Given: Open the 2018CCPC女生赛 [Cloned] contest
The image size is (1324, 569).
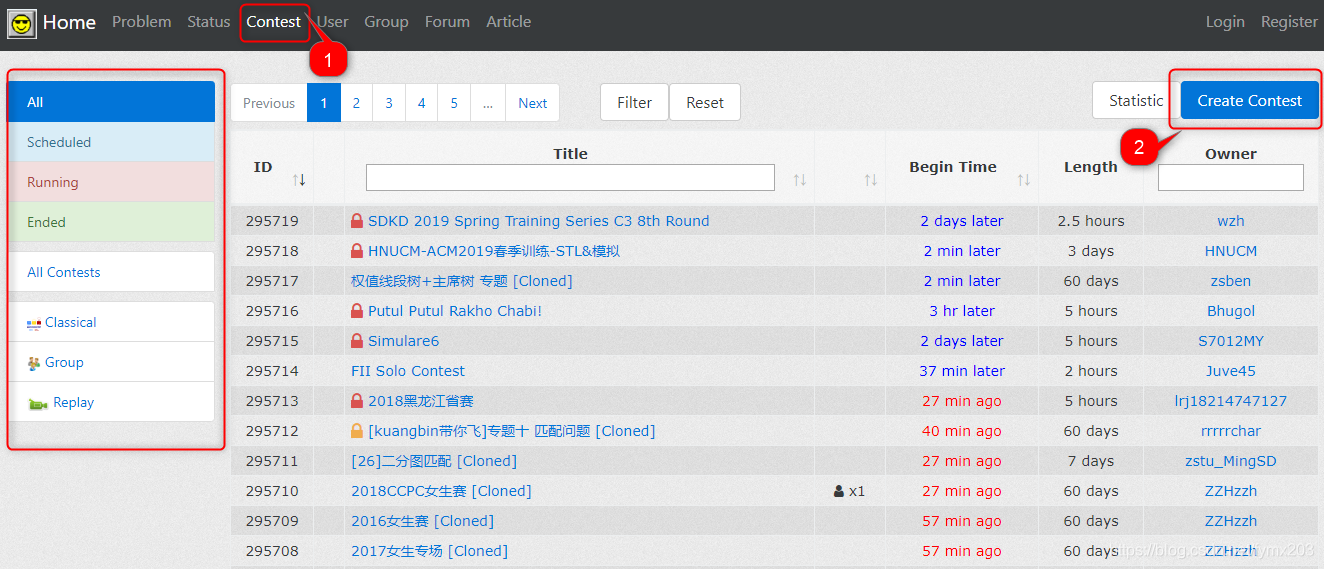Looking at the screenshot, I should 441,491.
